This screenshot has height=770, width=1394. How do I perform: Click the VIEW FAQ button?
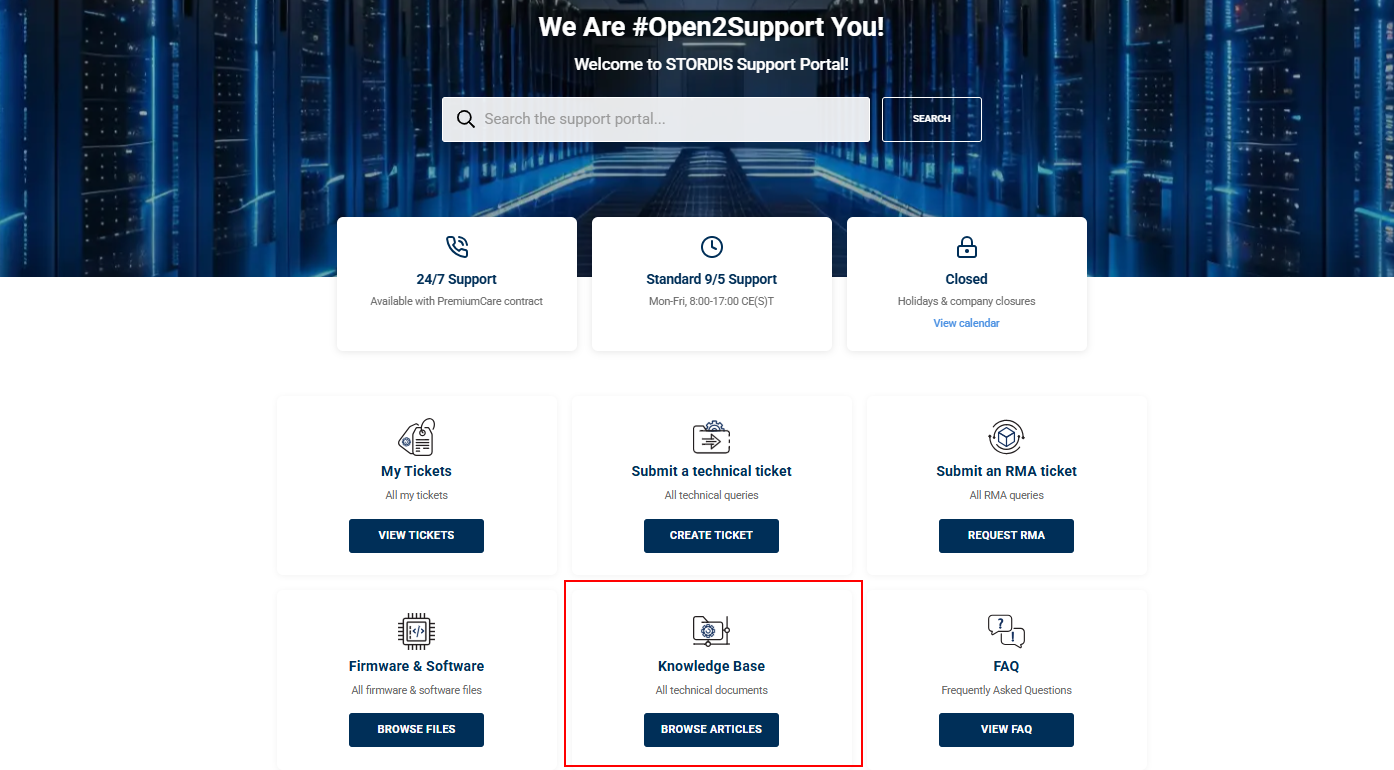pyautogui.click(x=1006, y=729)
